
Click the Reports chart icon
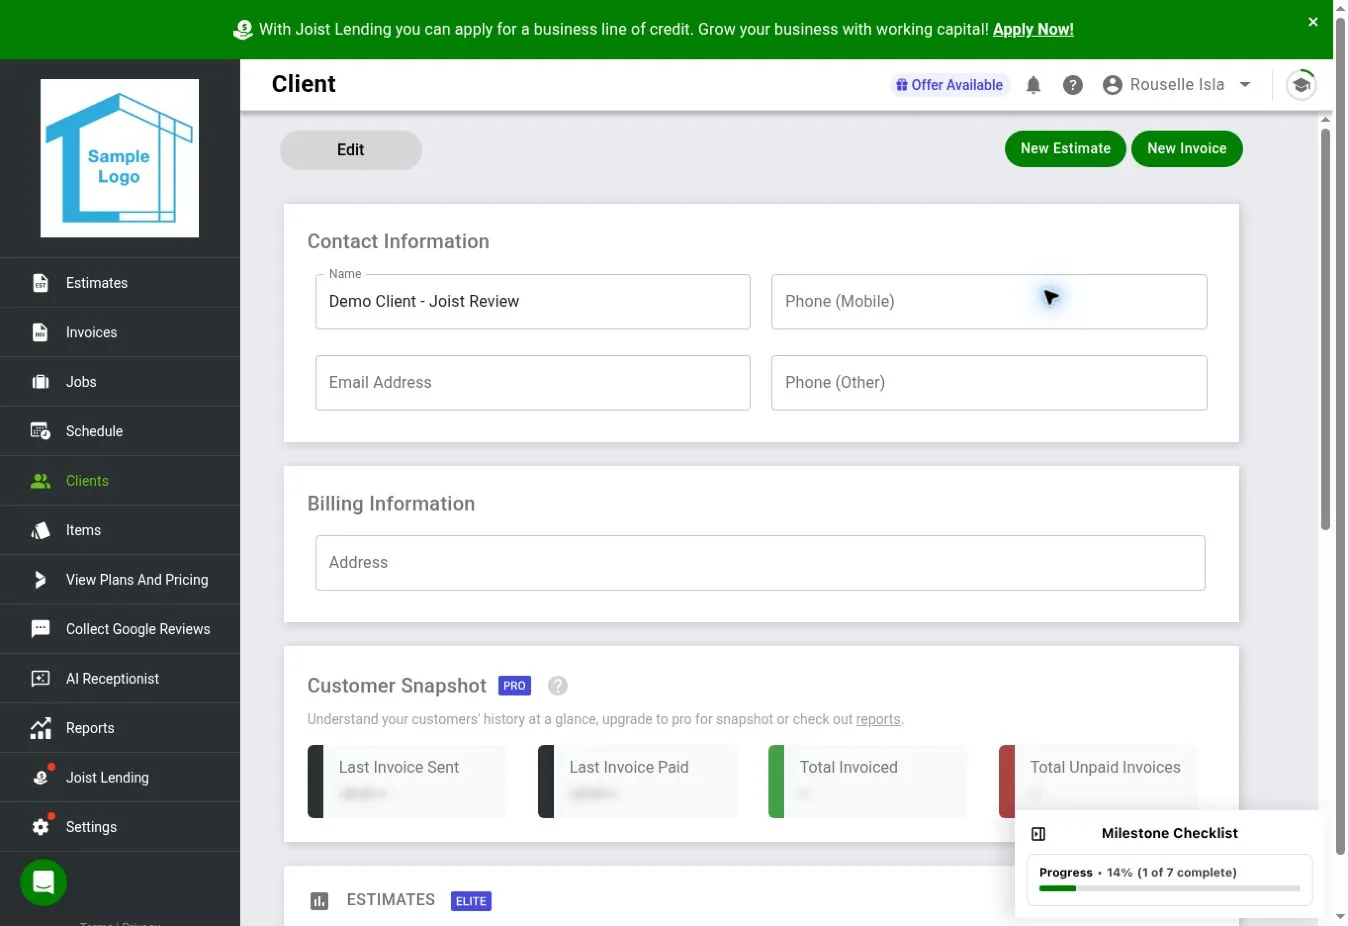tap(40, 728)
